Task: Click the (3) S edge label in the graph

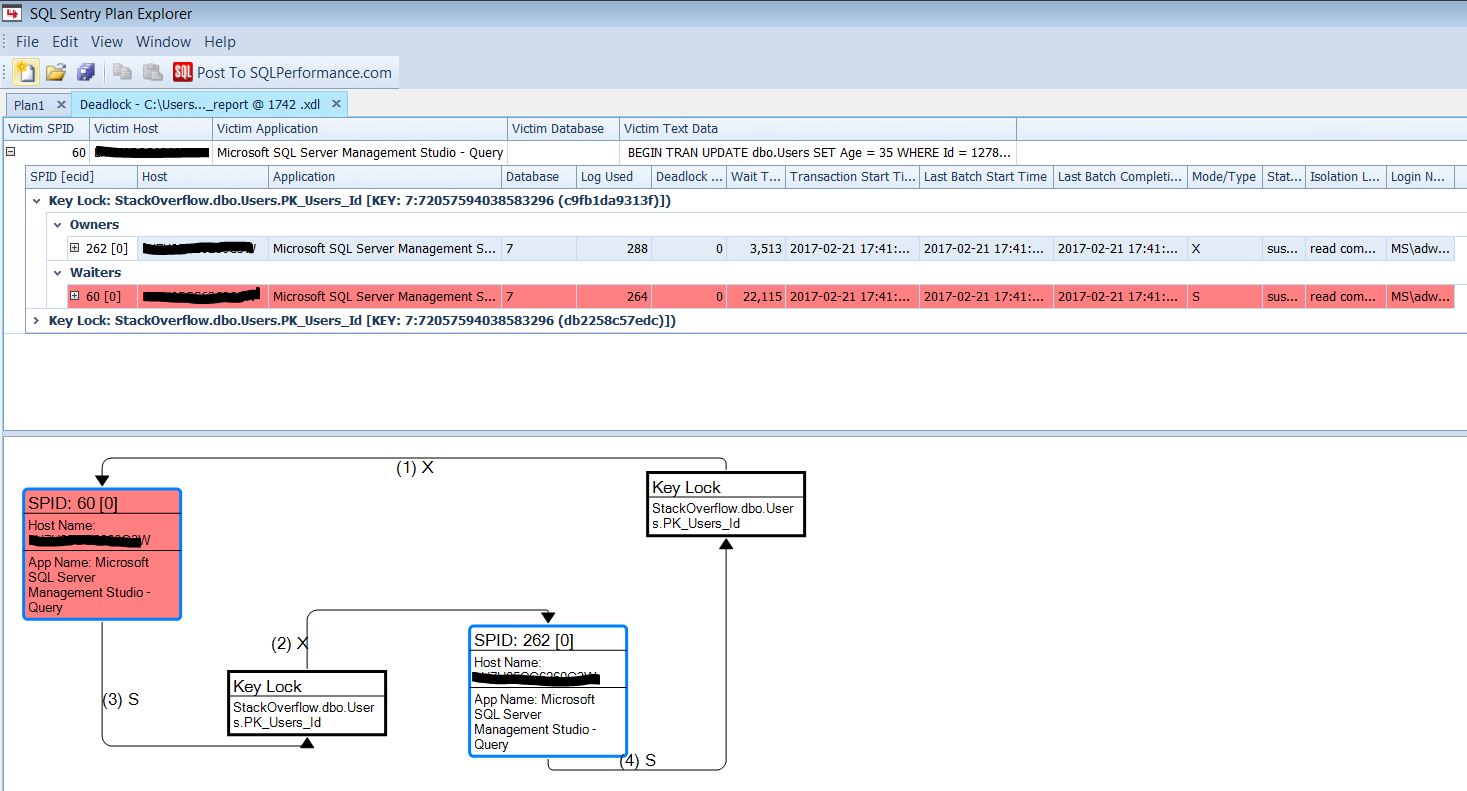Action: [121, 699]
